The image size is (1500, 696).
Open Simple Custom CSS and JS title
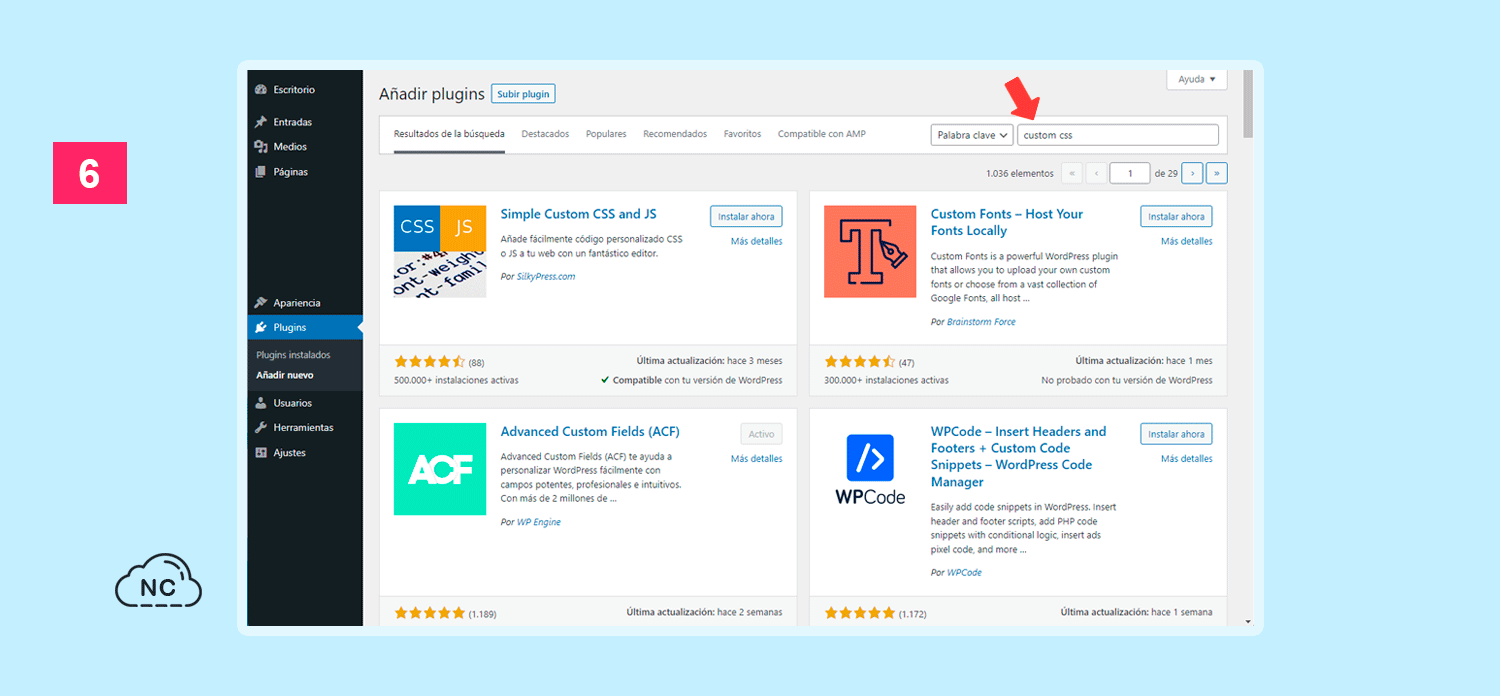click(x=578, y=214)
